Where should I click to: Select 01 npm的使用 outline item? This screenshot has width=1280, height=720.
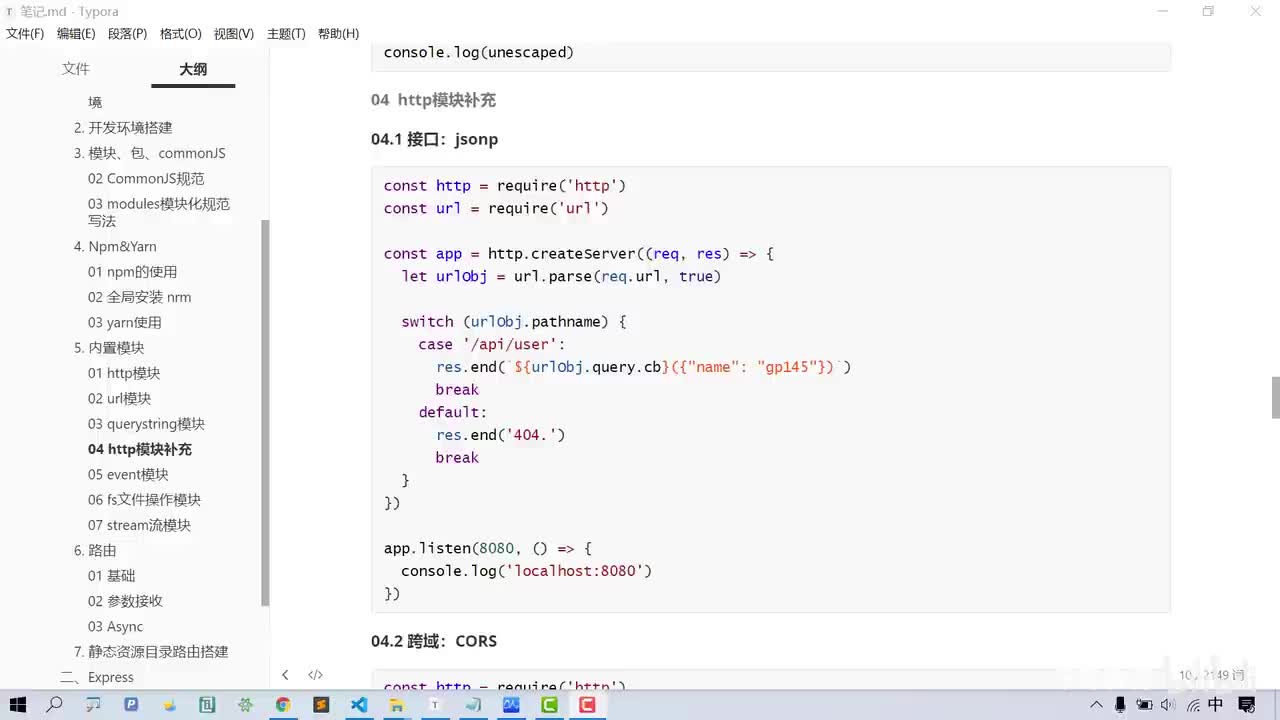[132, 272]
